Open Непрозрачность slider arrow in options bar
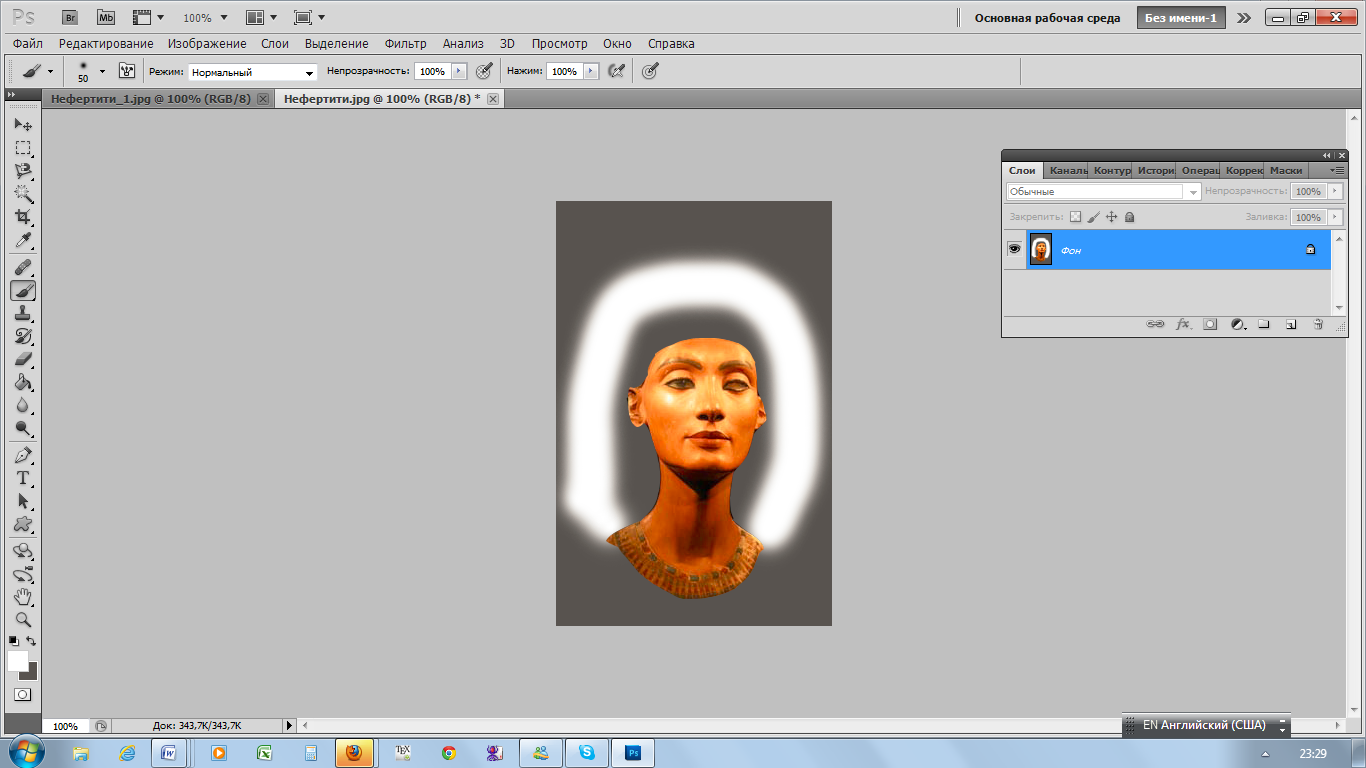Screen dimensions: 1366x768 coord(459,72)
